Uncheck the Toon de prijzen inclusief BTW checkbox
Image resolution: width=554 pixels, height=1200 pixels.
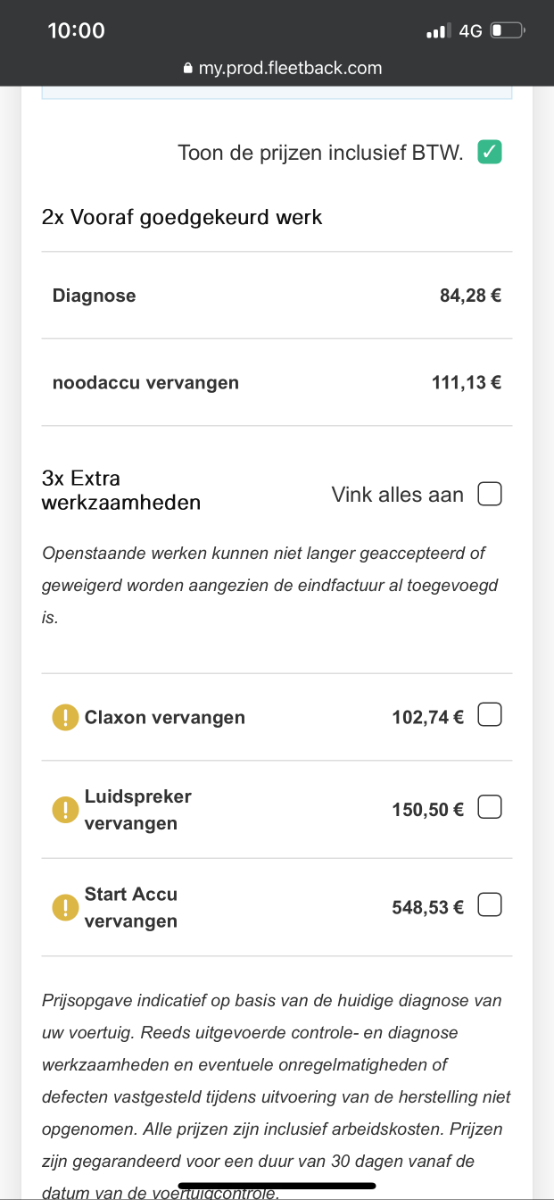click(489, 153)
